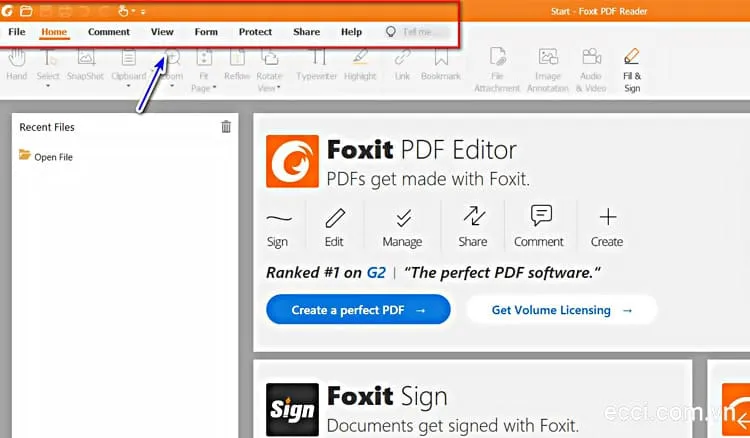The image size is (750, 438).
Task: Click the Redo icon in quick access toolbar
Action: point(104,11)
